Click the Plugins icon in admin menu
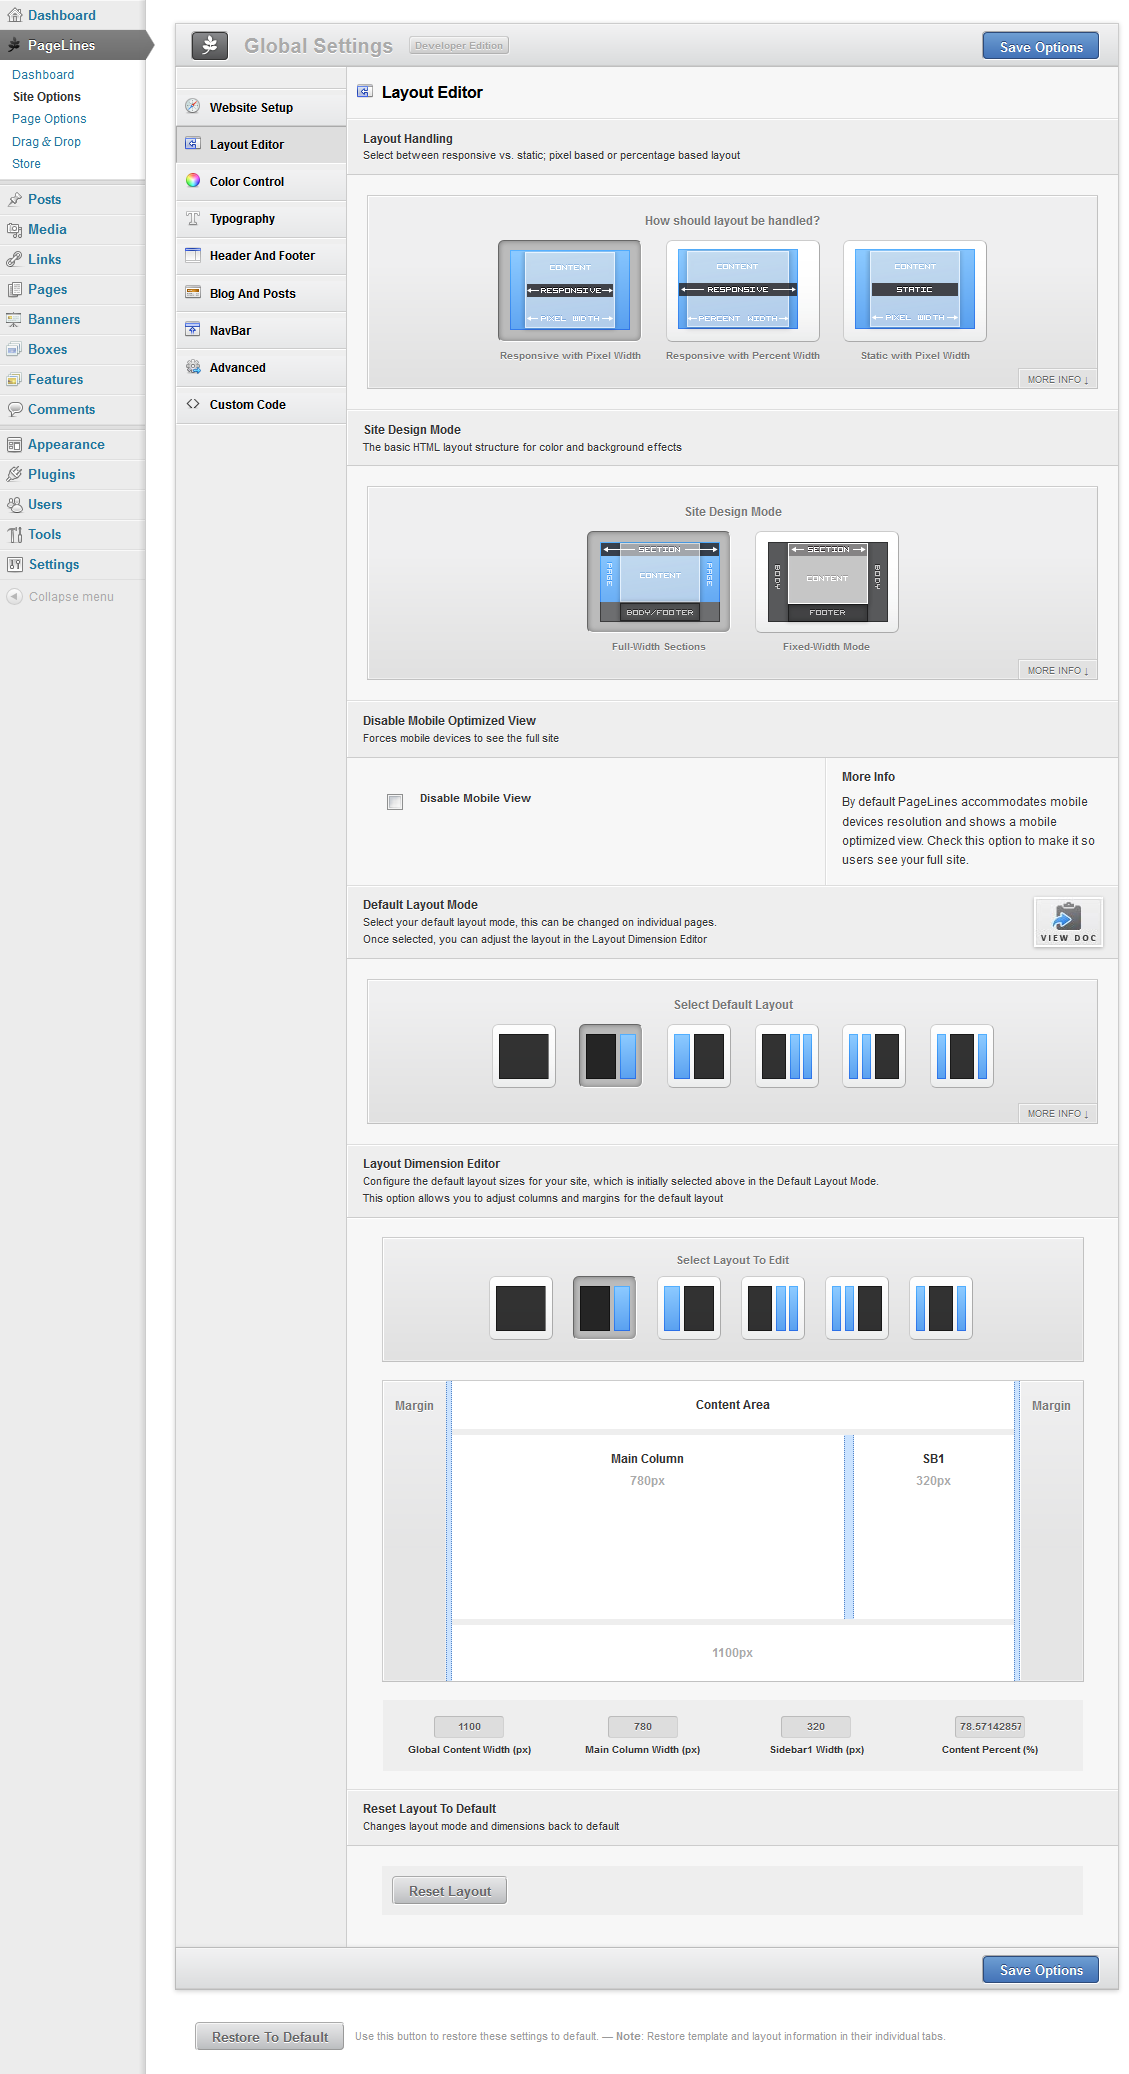 click(x=14, y=474)
